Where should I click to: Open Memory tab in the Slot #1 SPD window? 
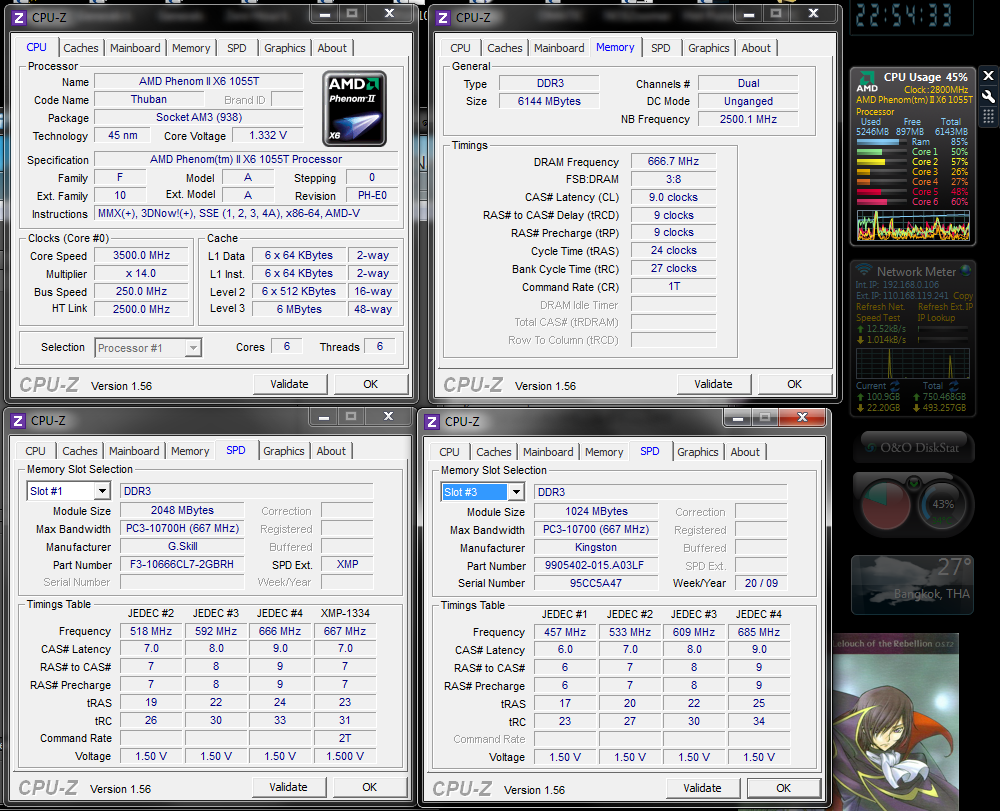[190, 451]
